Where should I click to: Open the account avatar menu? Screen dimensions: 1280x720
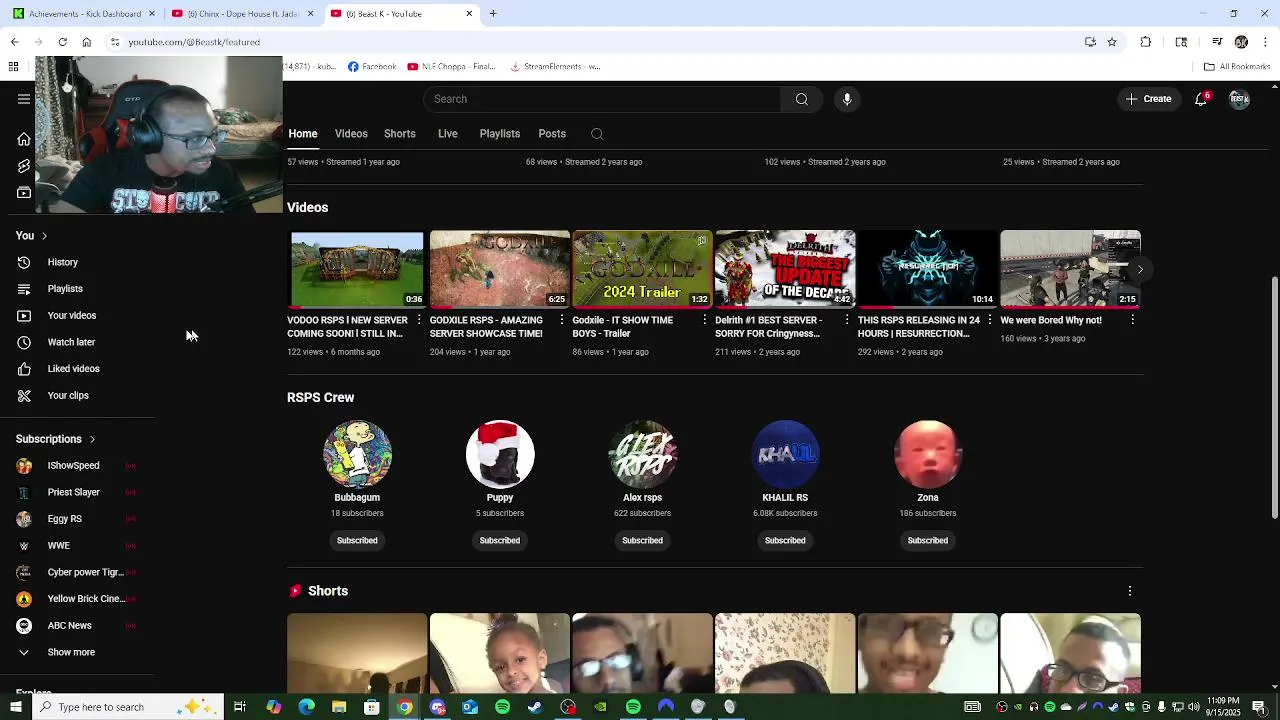pyautogui.click(x=1240, y=99)
